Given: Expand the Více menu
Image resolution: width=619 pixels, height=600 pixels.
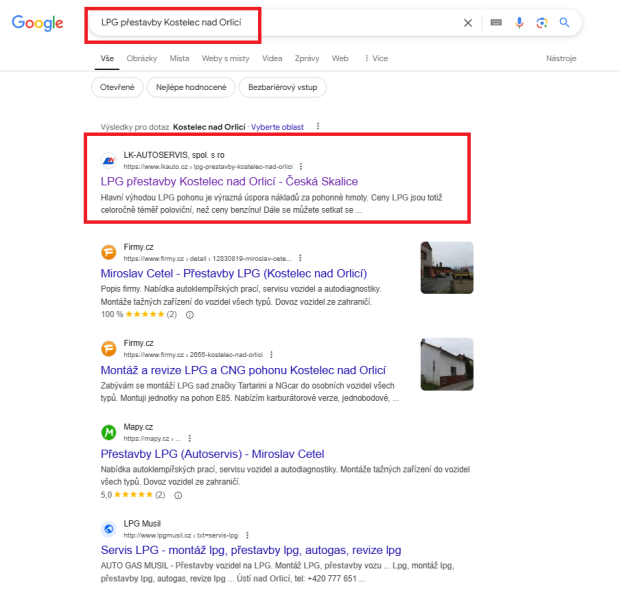Looking at the screenshot, I should [376, 58].
